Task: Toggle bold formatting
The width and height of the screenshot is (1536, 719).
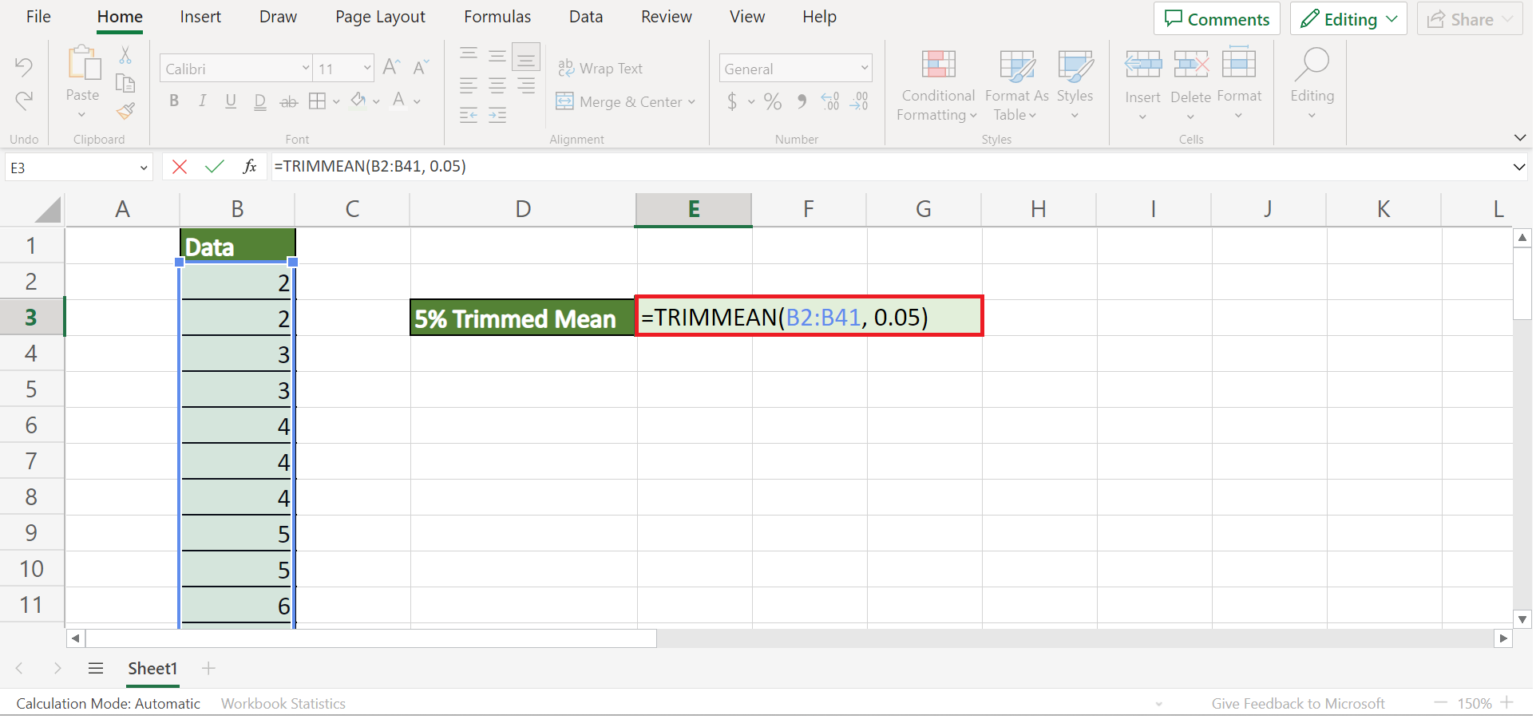Action: 174,100
